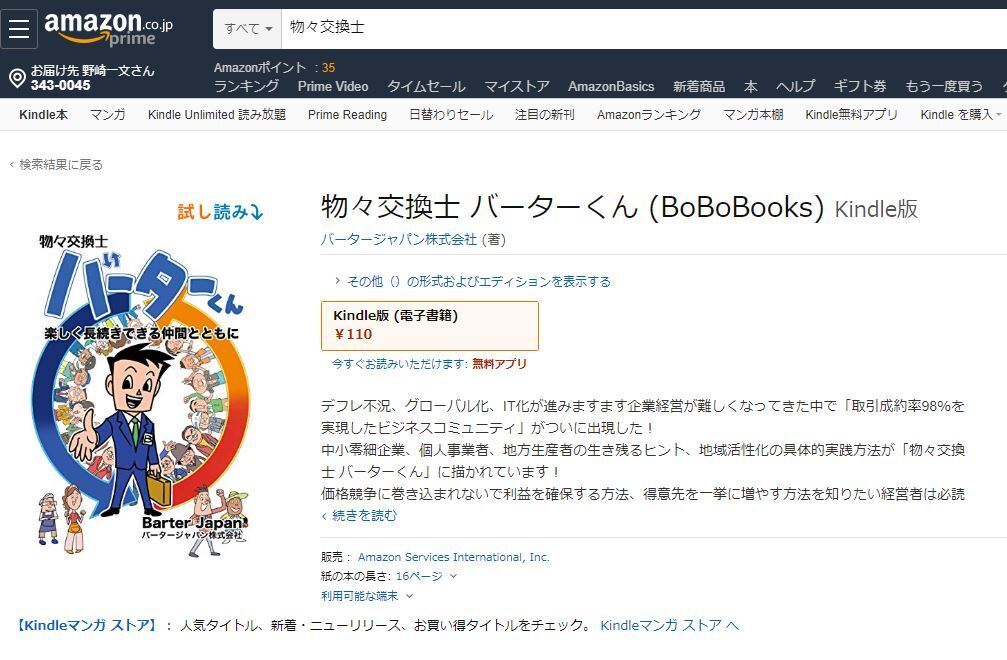
Task: Click the 無料アプリ link
Action: (499, 364)
